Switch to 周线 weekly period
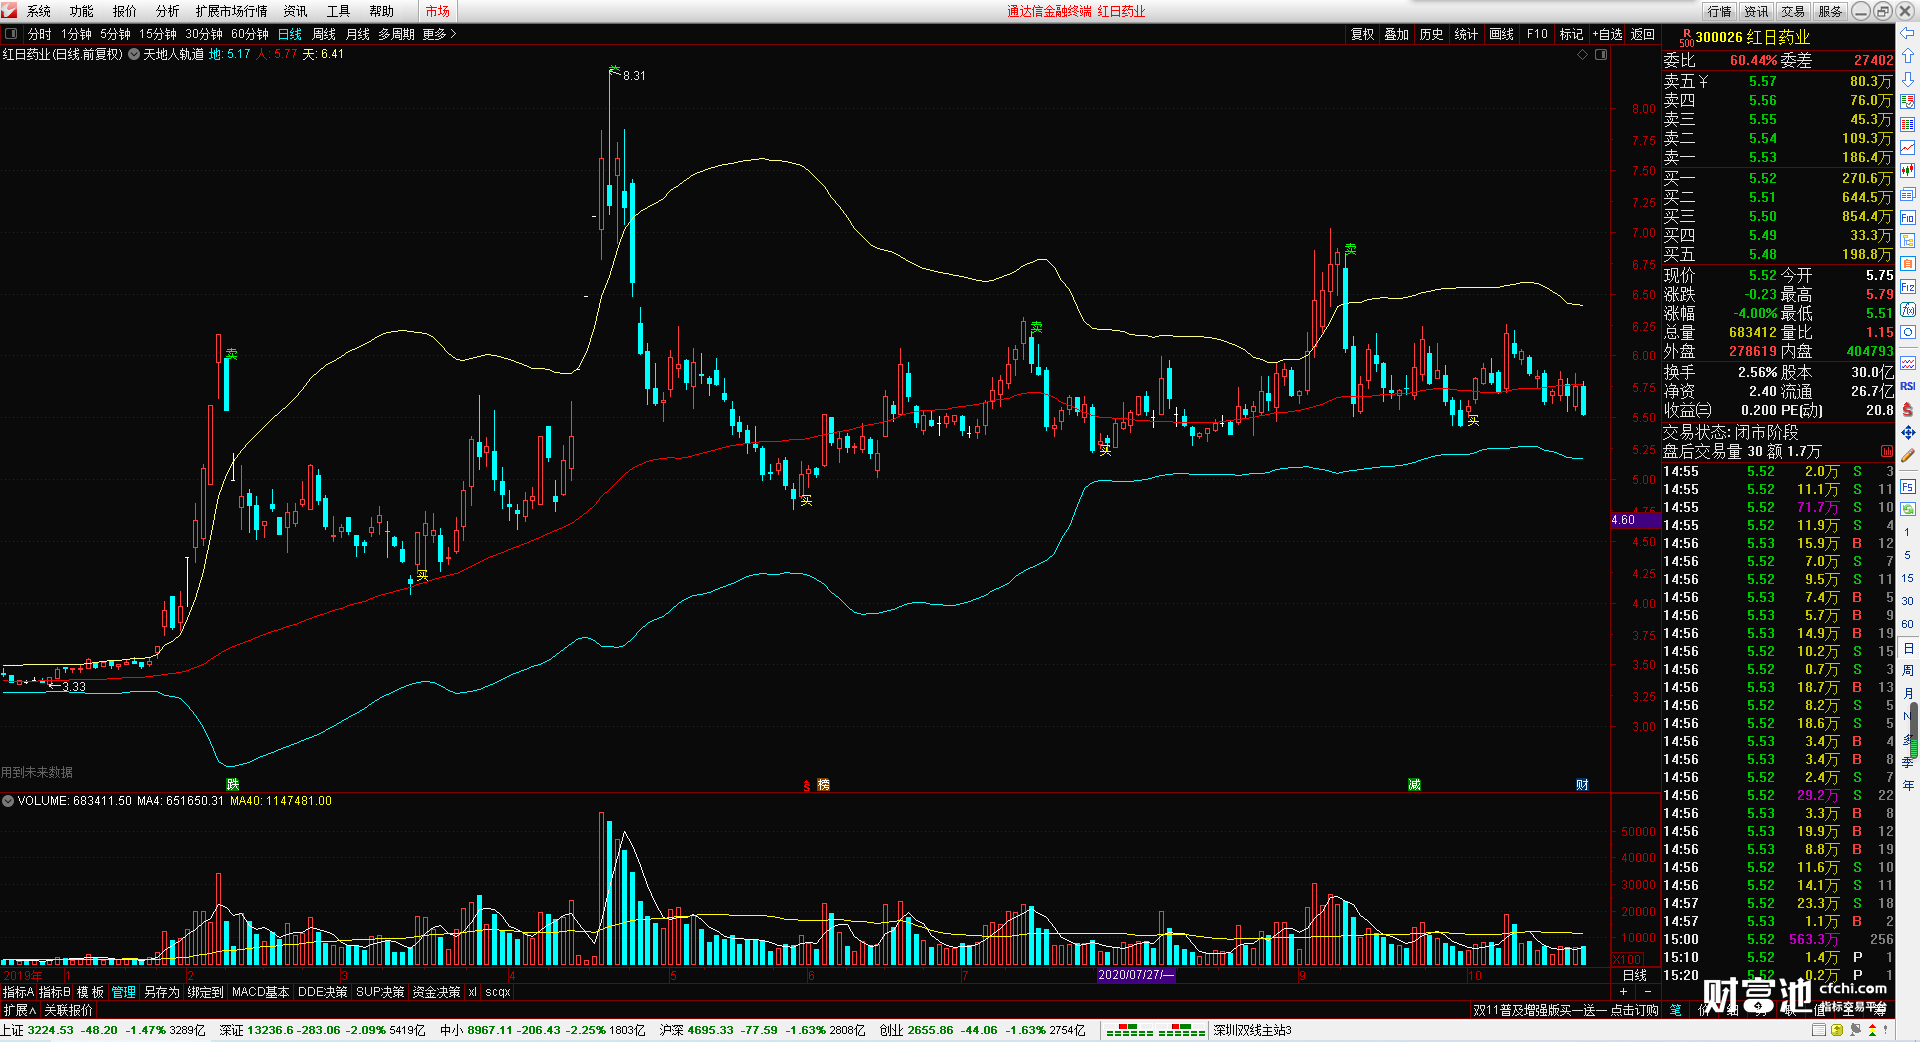Screen dimensions: 1920x1042 pyautogui.click(x=324, y=34)
